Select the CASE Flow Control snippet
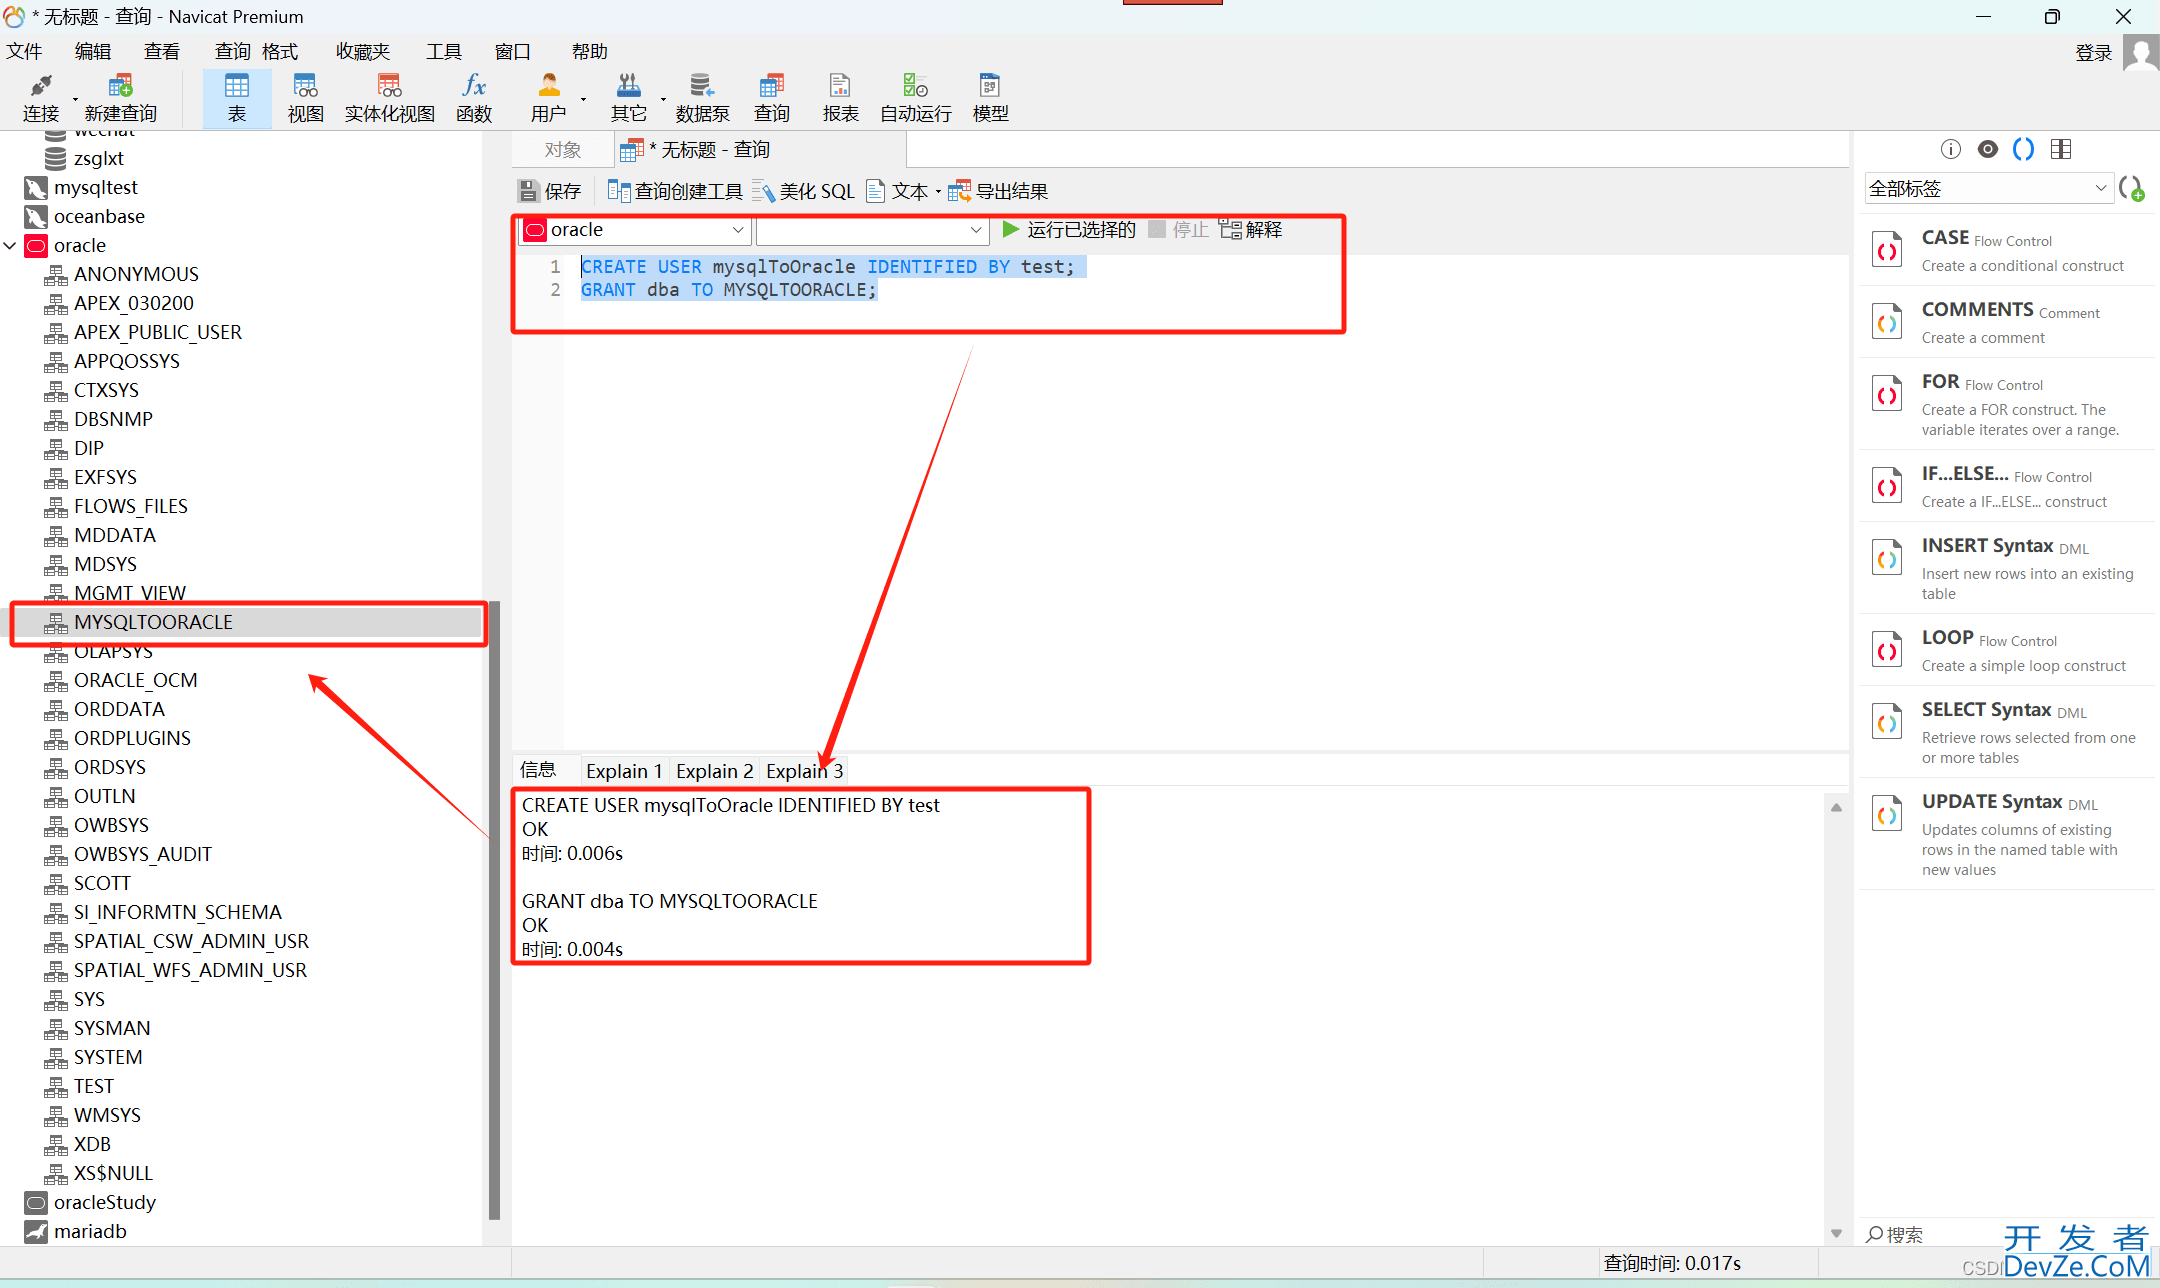 coord(2007,250)
